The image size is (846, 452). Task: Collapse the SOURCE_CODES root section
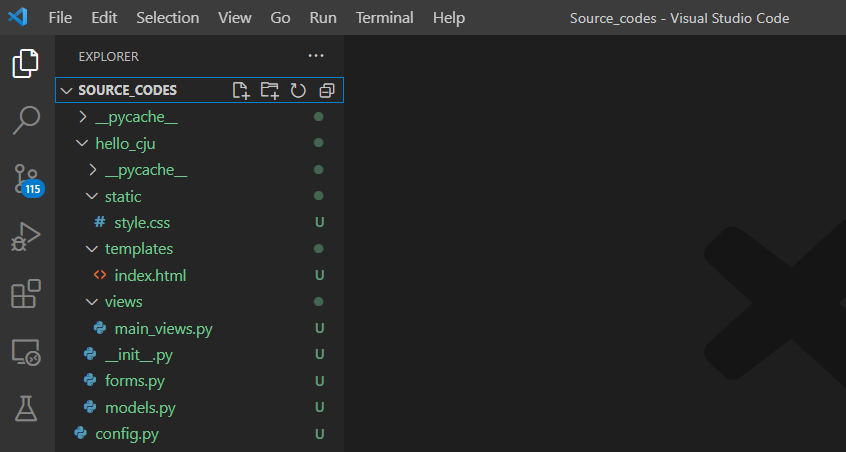(66, 91)
